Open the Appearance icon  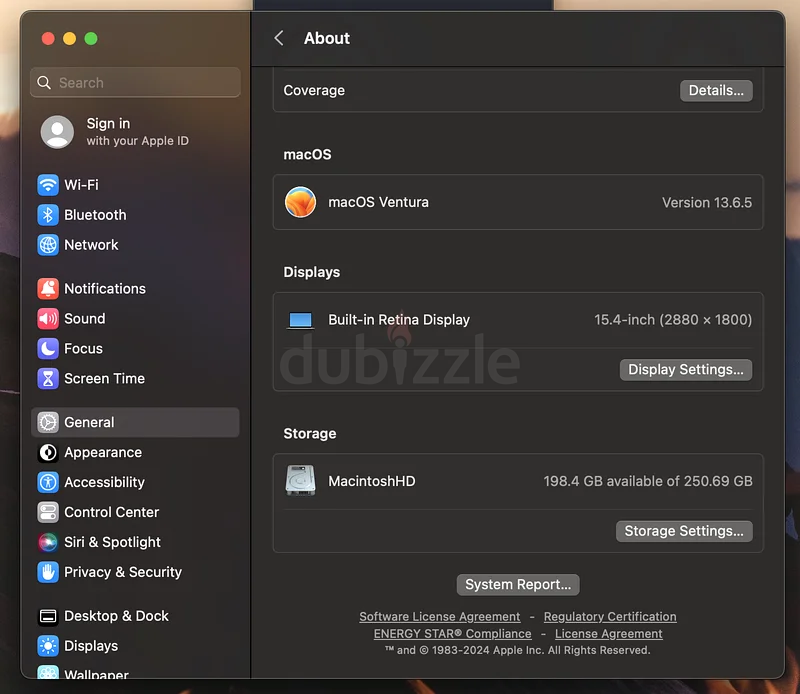pos(48,453)
